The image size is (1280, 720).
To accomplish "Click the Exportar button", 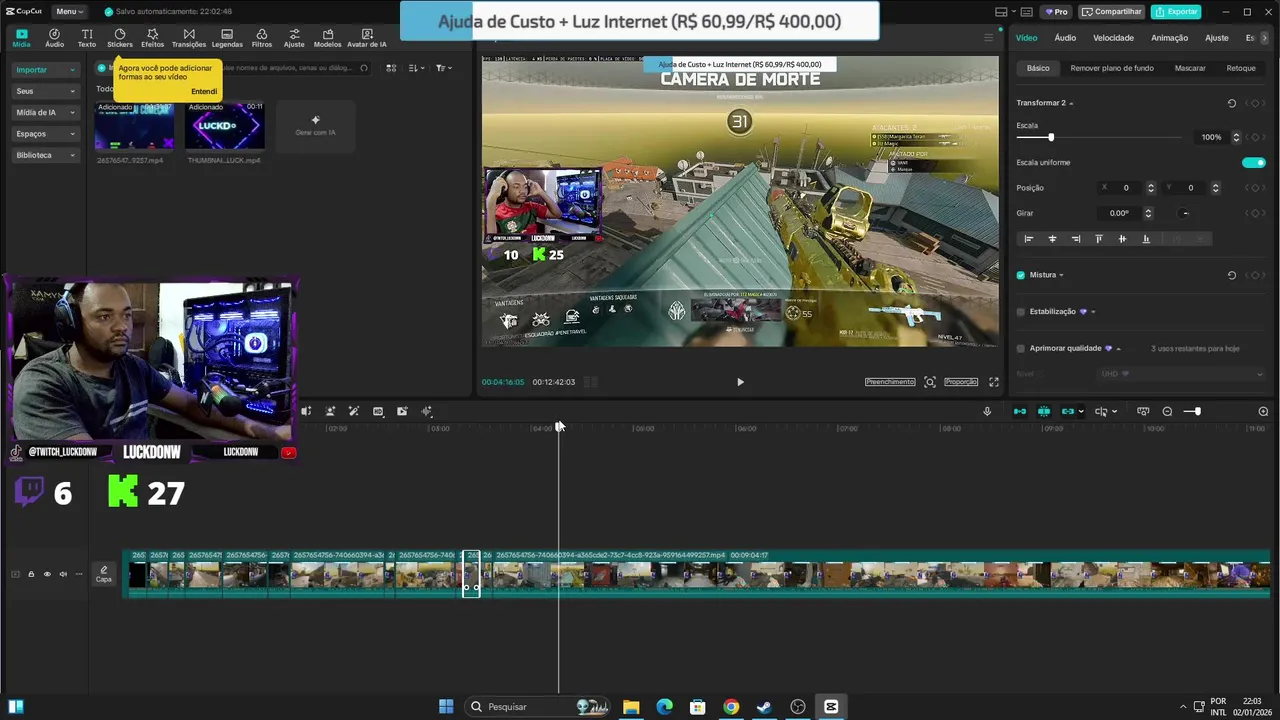I will (x=1176, y=11).
